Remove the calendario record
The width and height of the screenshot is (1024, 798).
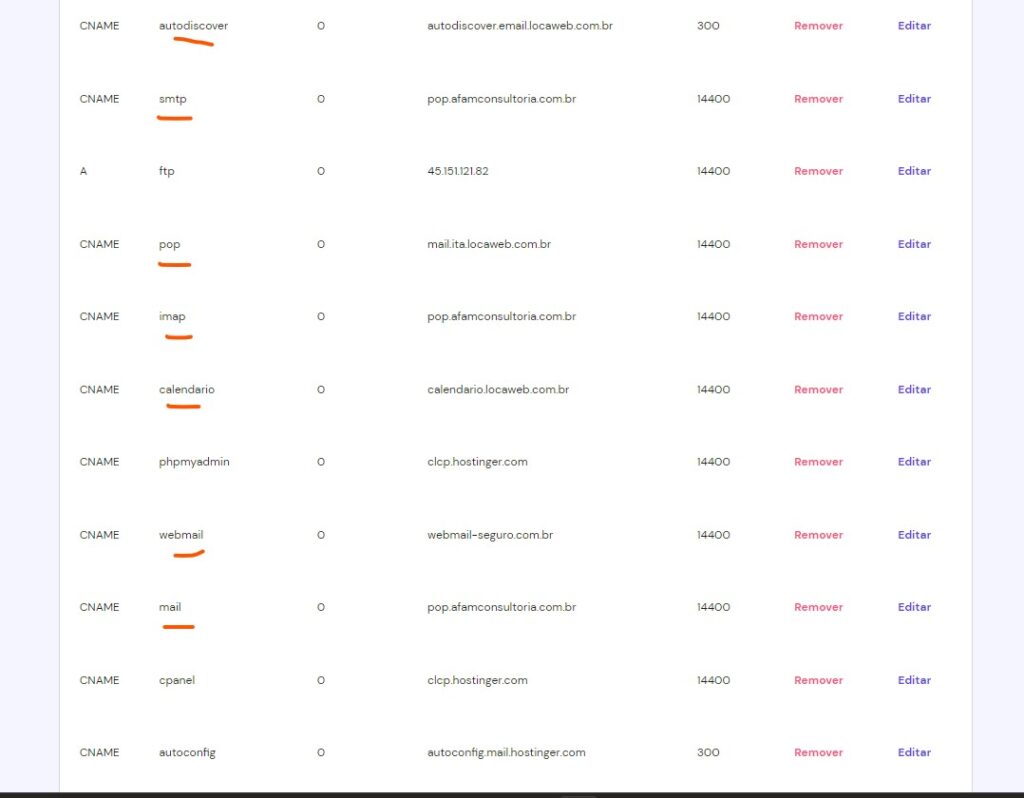tap(818, 390)
